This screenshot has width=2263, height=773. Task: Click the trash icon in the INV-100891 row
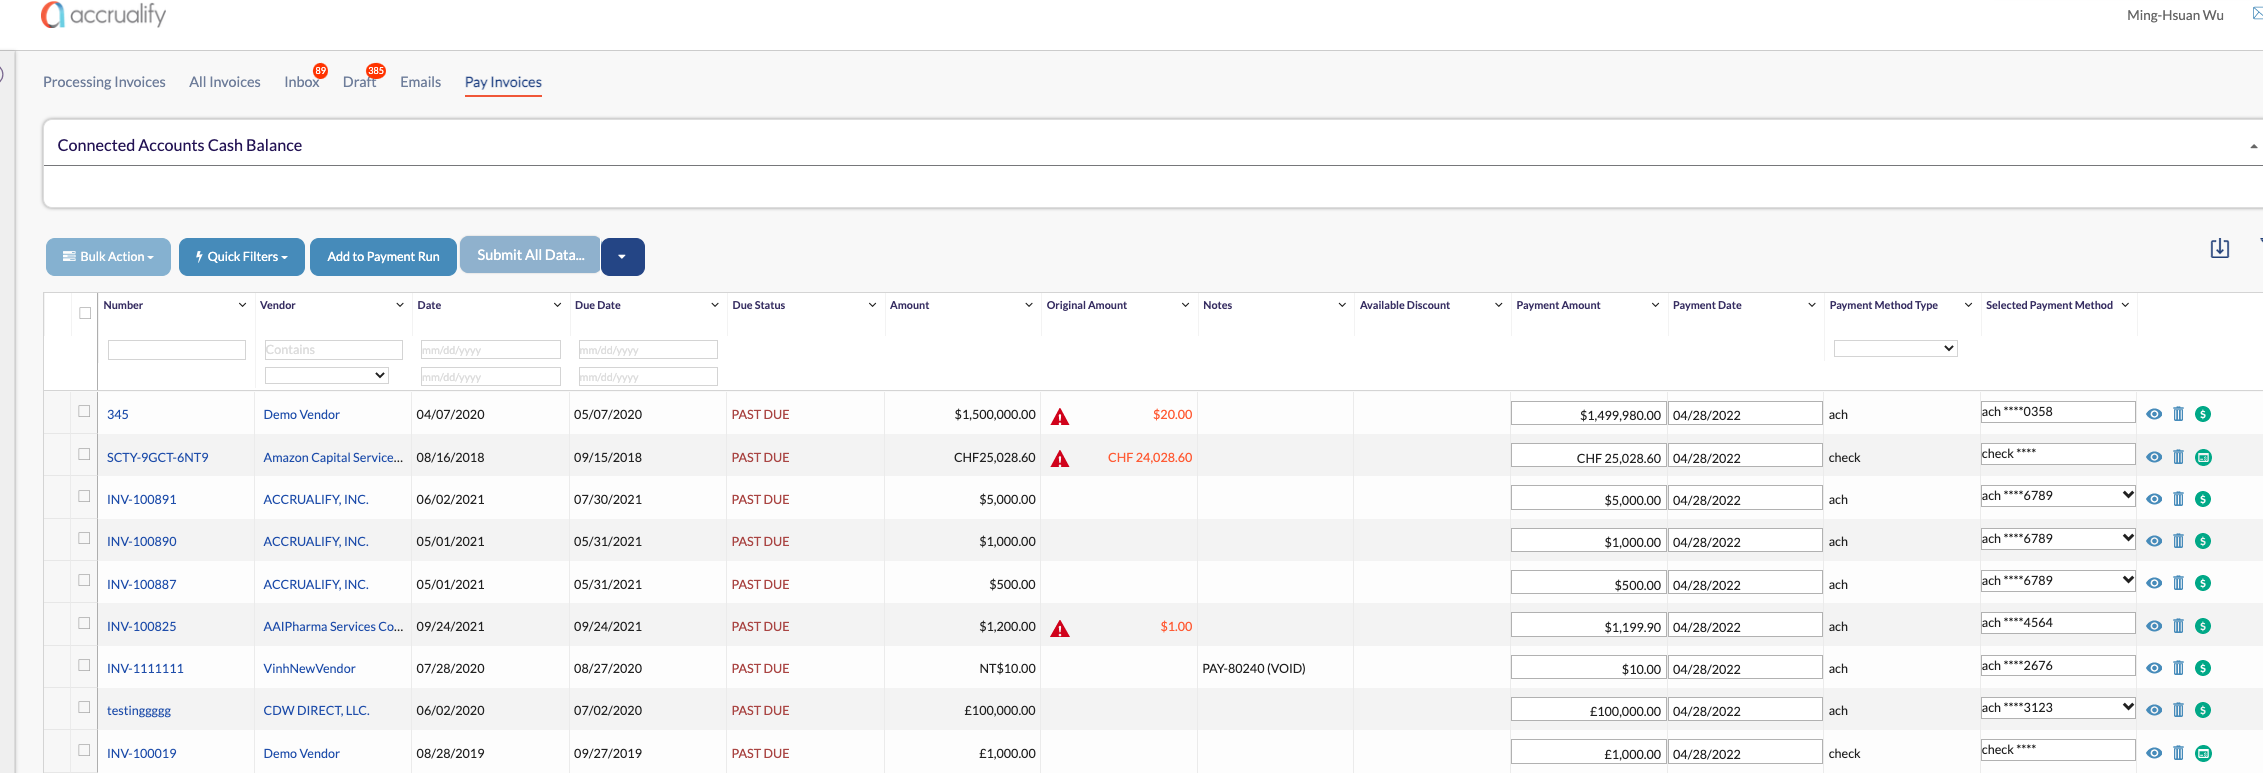point(2178,499)
